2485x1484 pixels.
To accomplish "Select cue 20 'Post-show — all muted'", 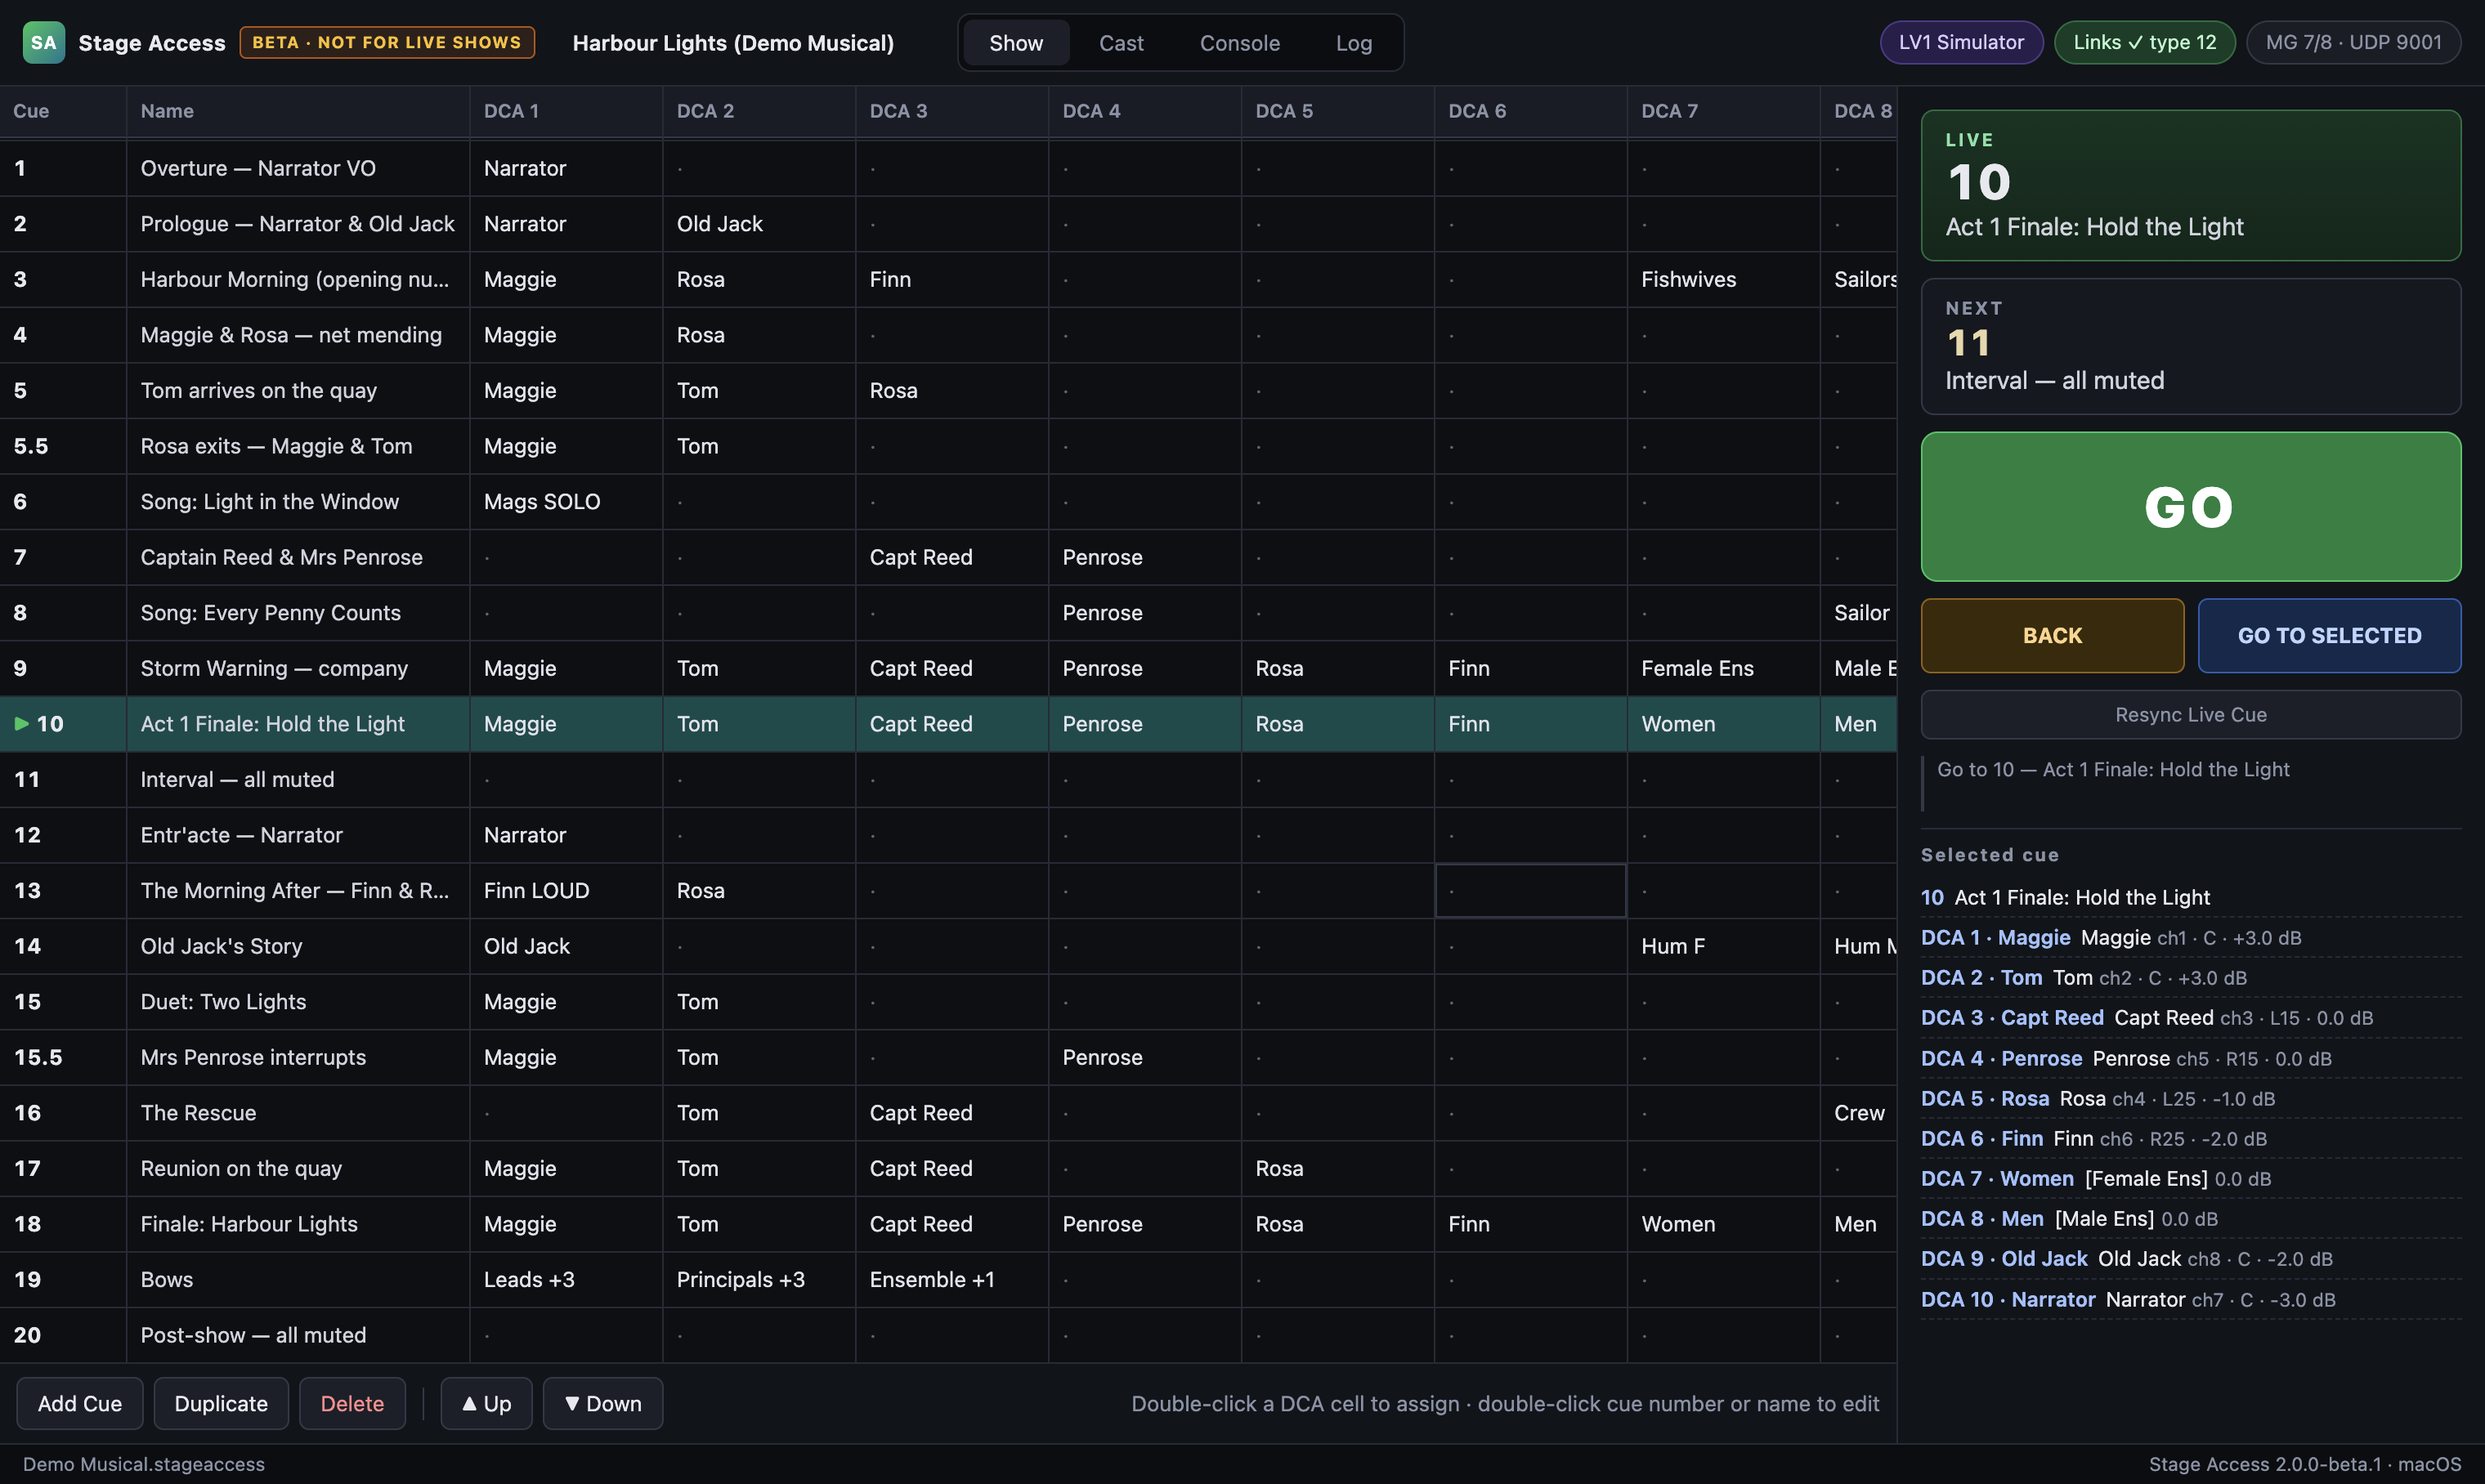I will click(x=948, y=1335).
